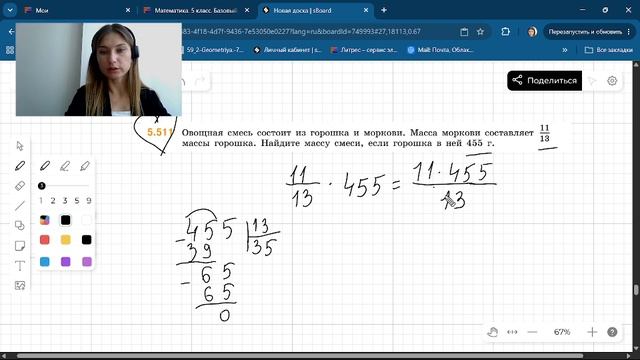The image size is (640, 360).
Task: Open Все закладки folder
Action: [609, 50]
